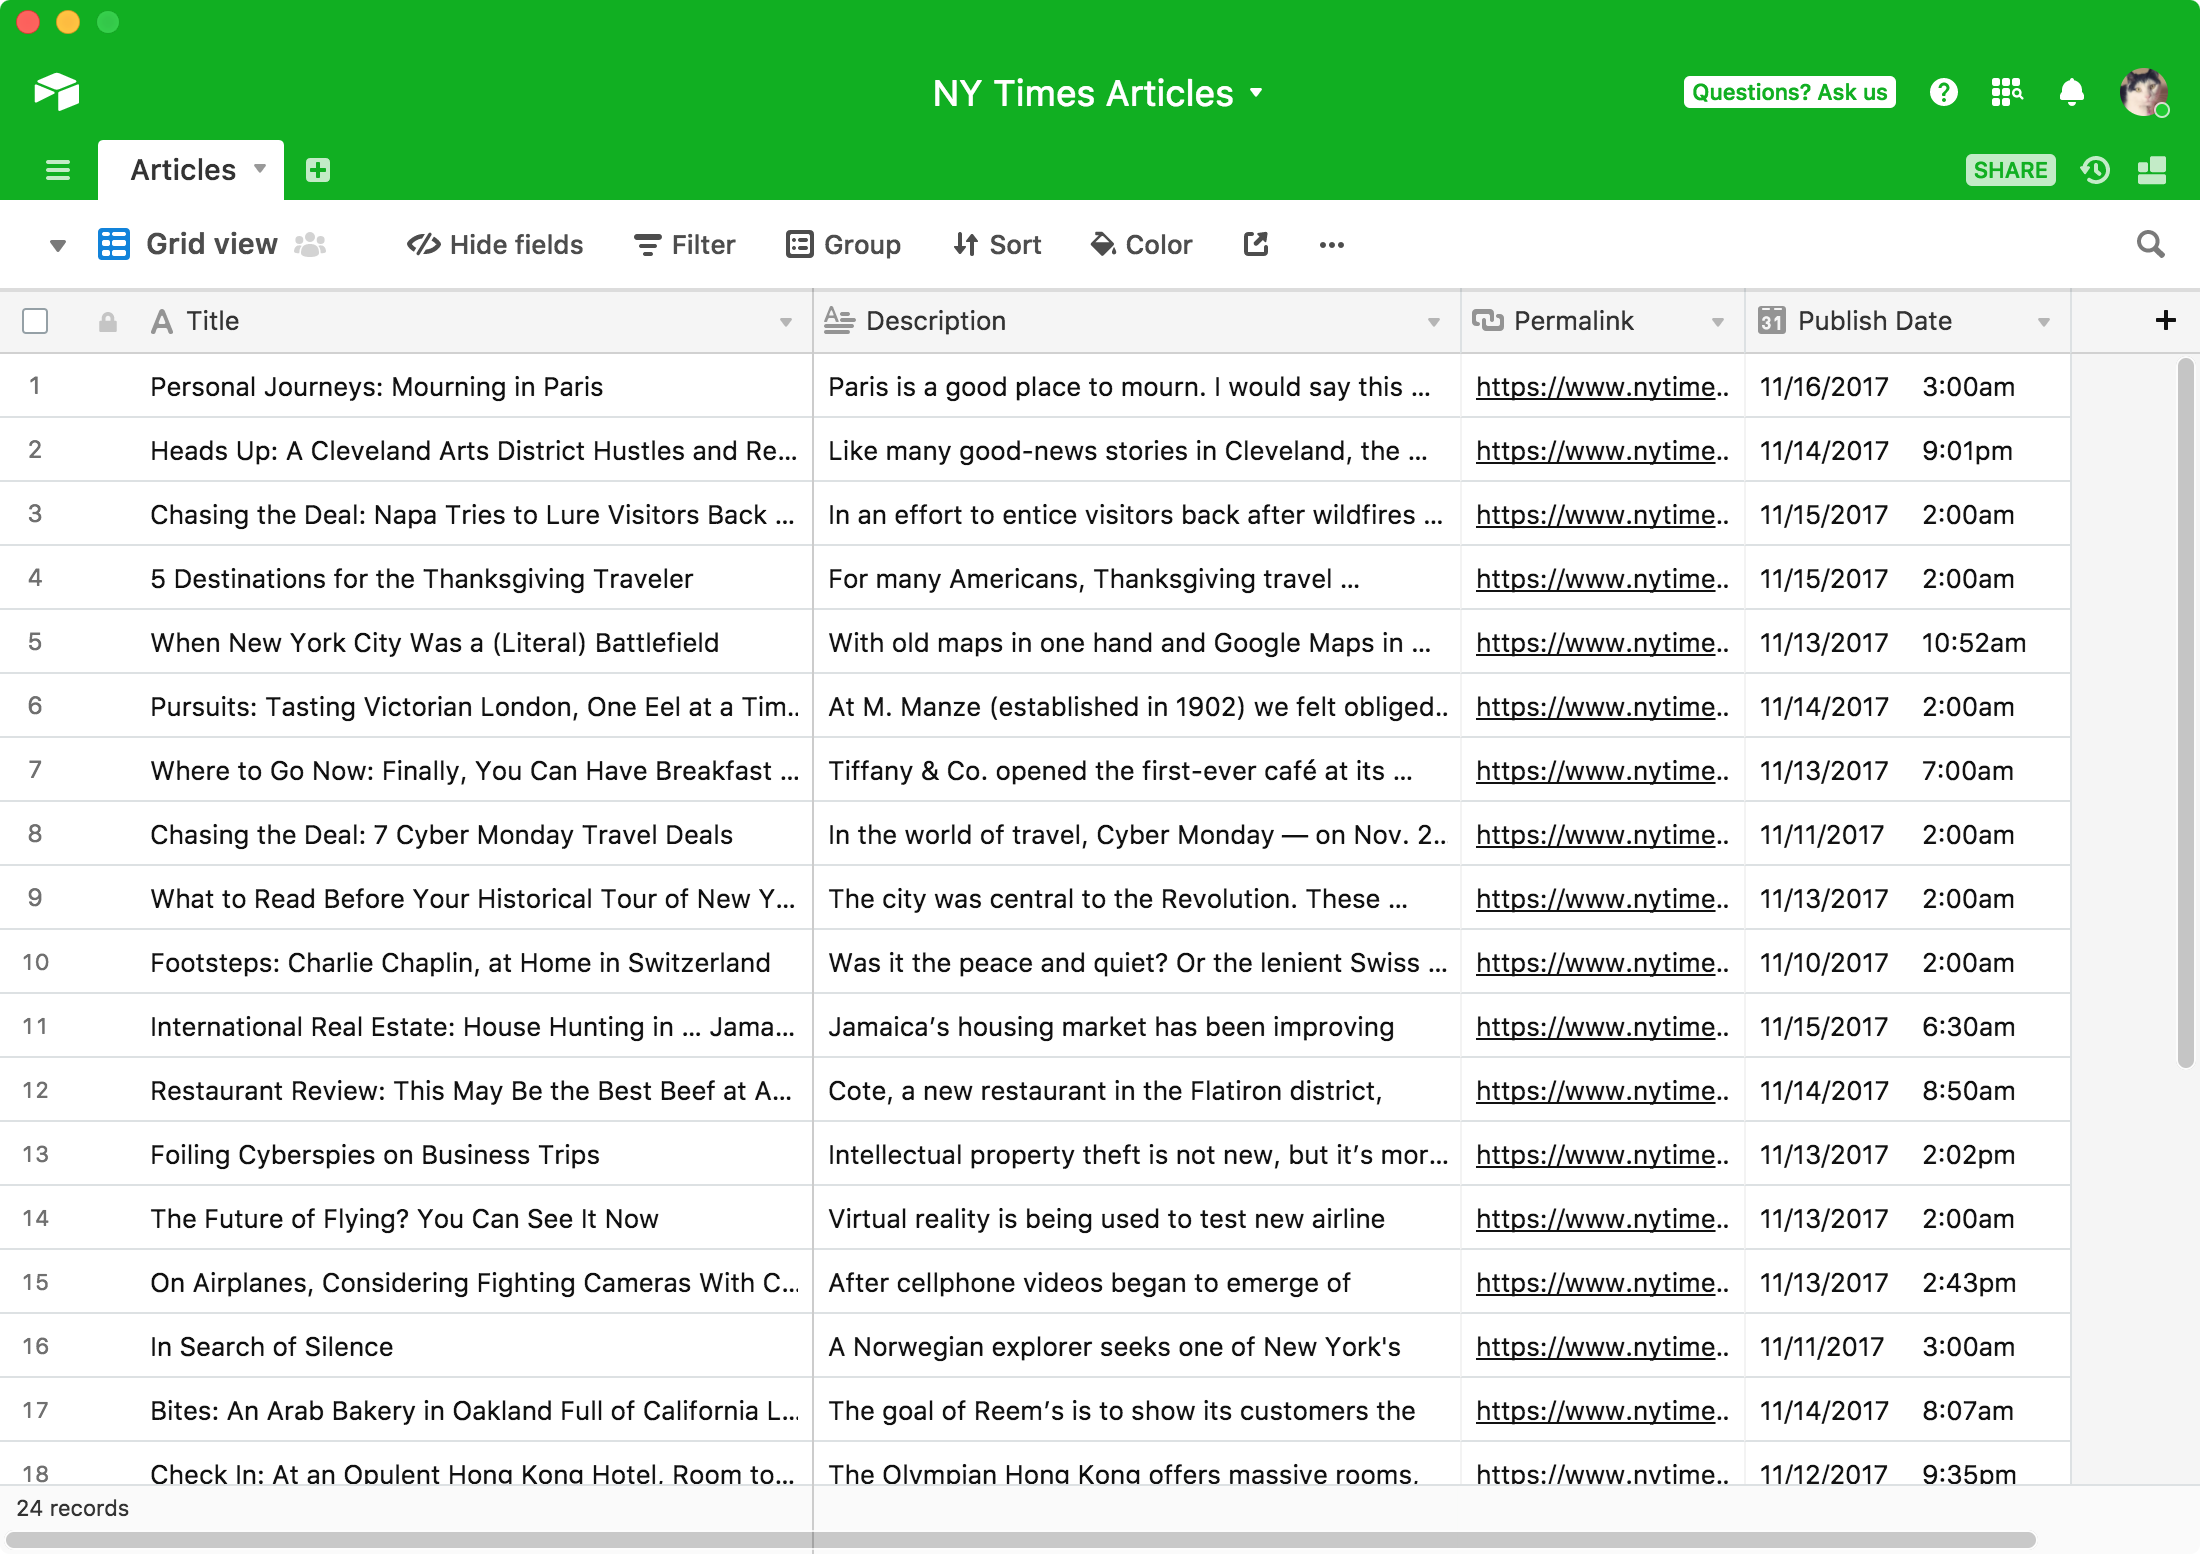This screenshot has height=1554, width=2200.
Task: Open the blocks panel icon
Action: pyautogui.click(x=2152, y=170)
